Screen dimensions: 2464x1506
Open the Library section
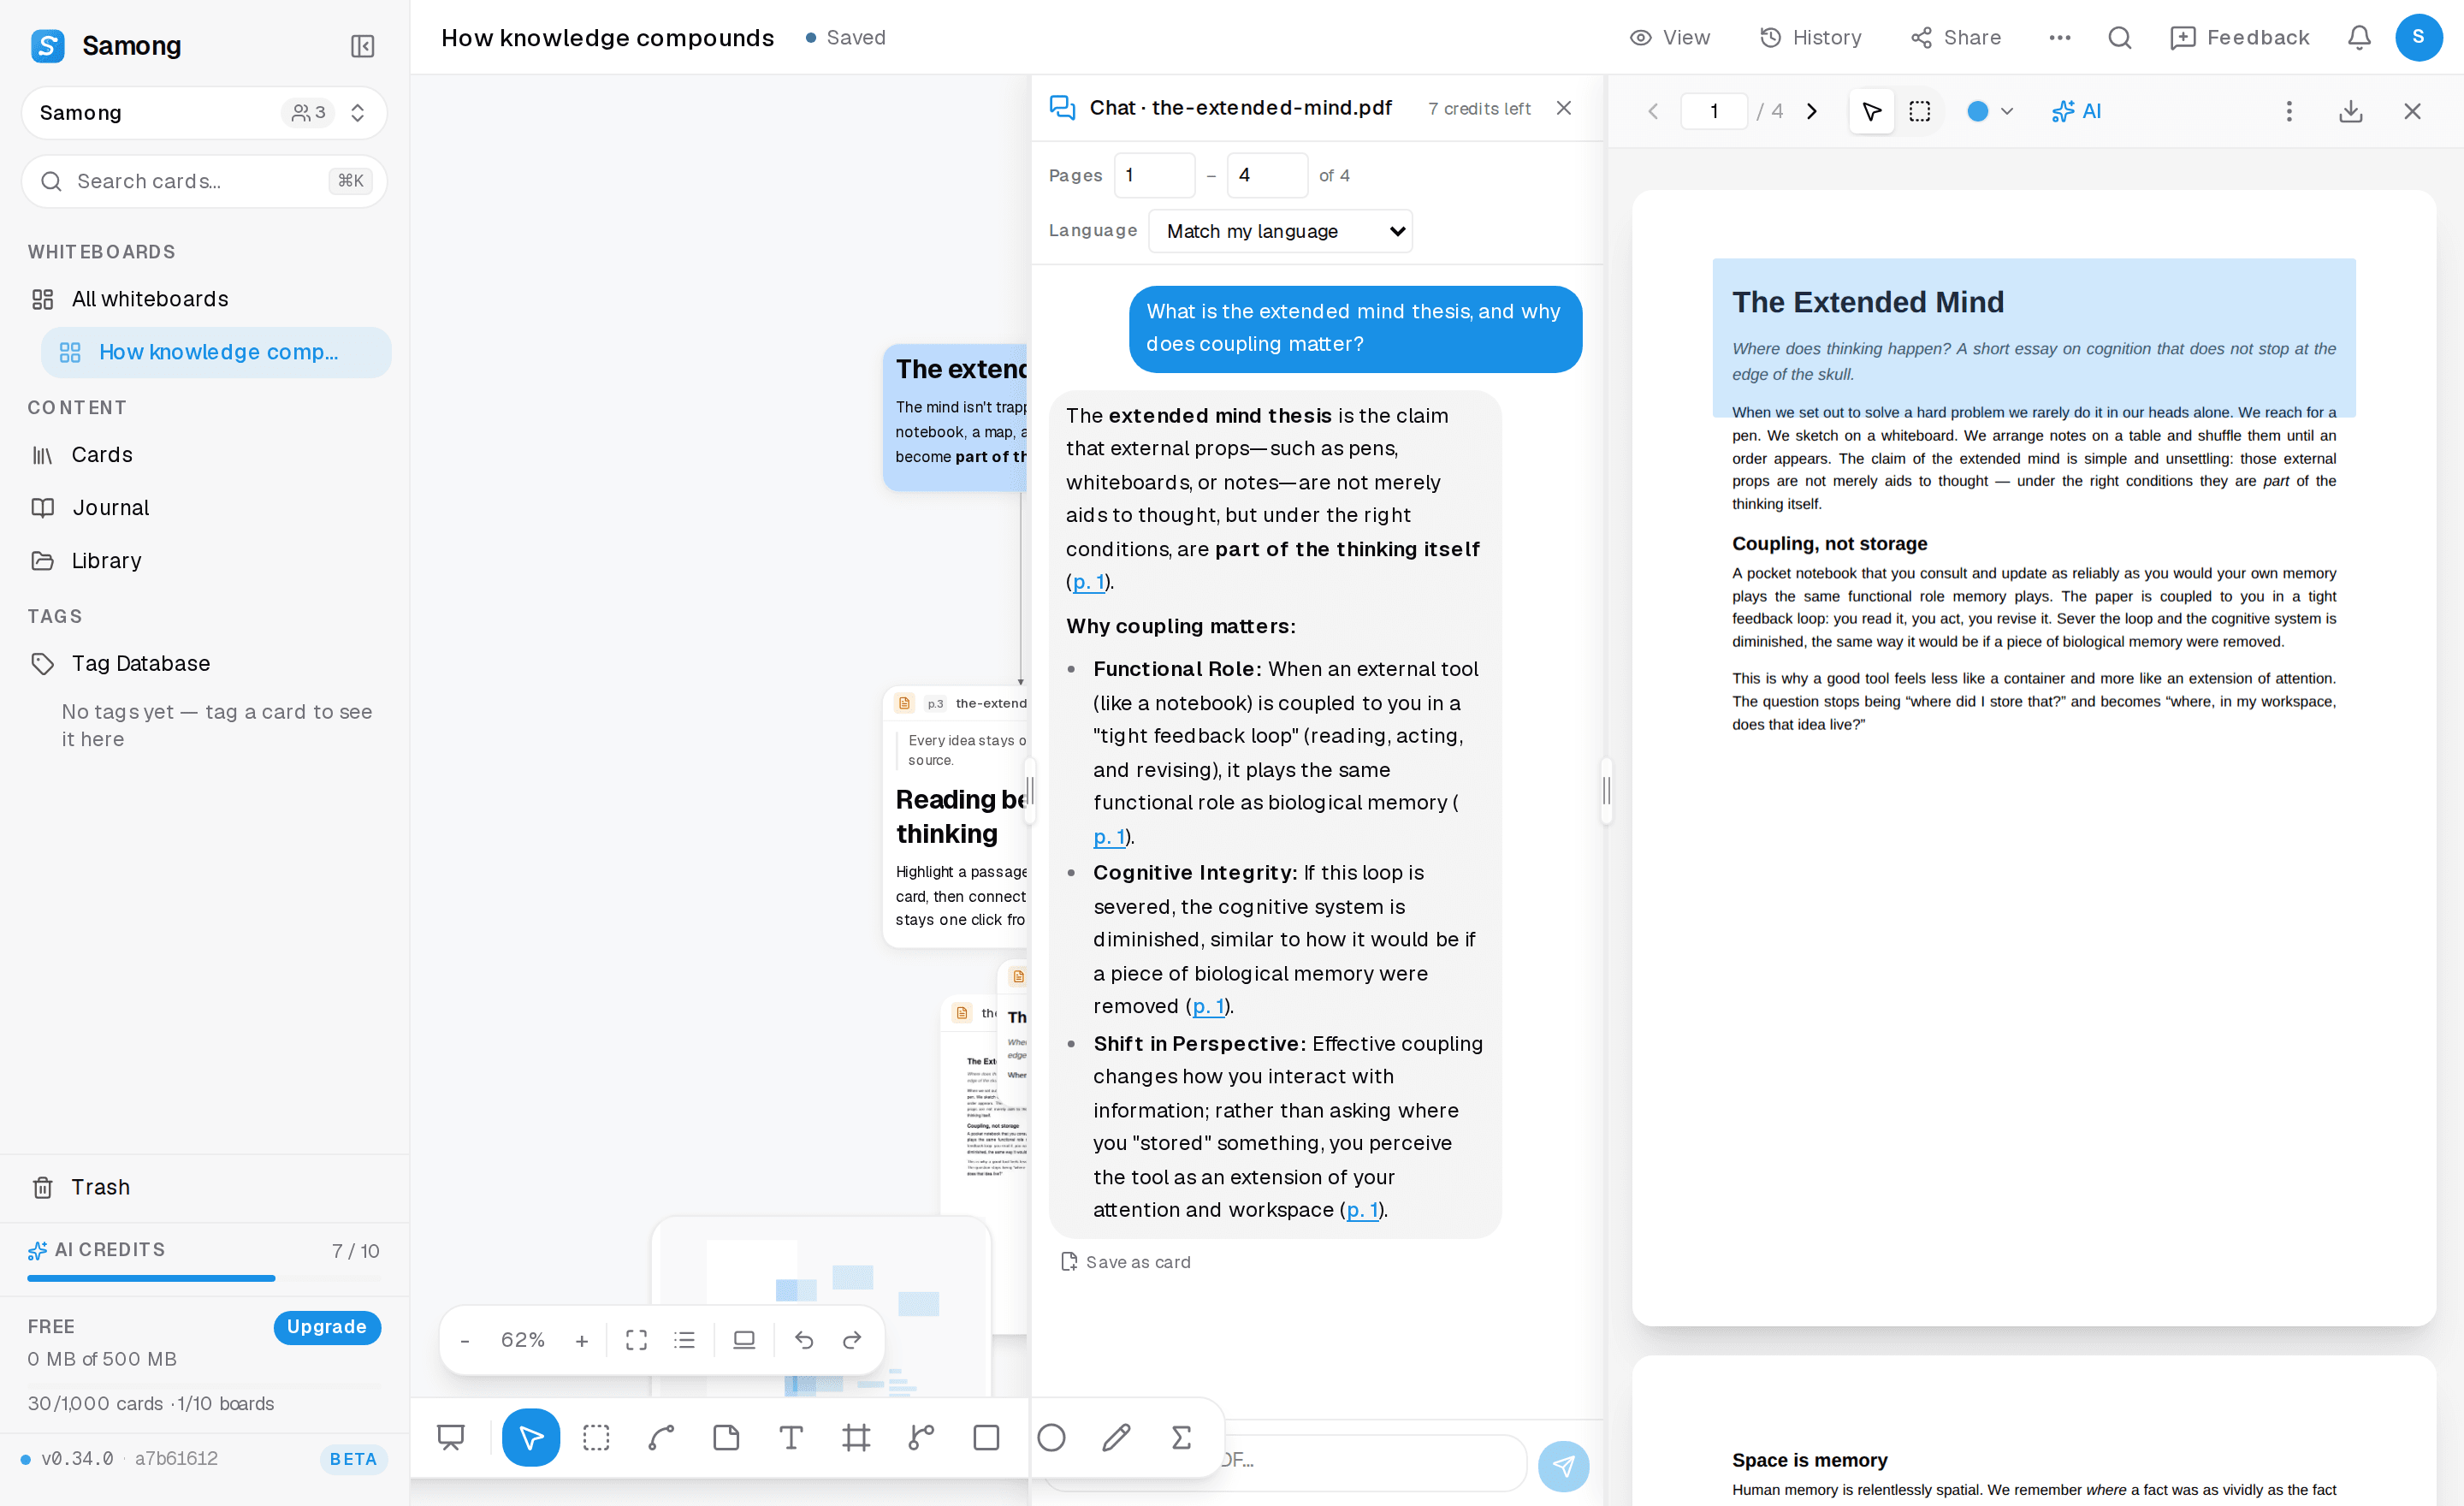point(204,561)
